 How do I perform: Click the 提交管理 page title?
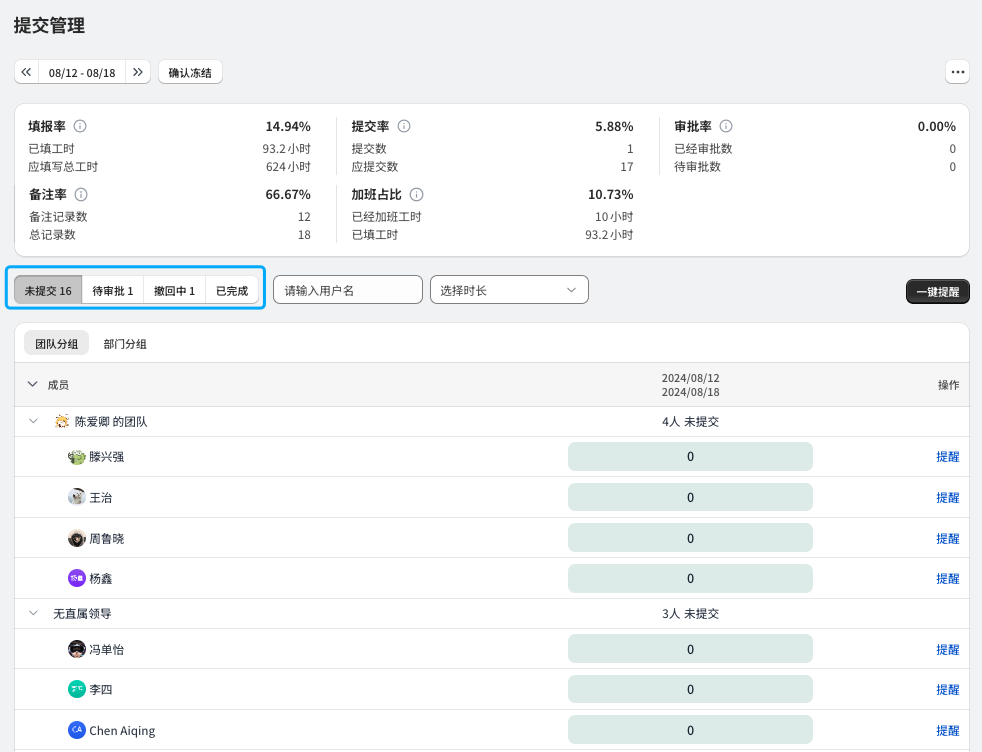49,26
